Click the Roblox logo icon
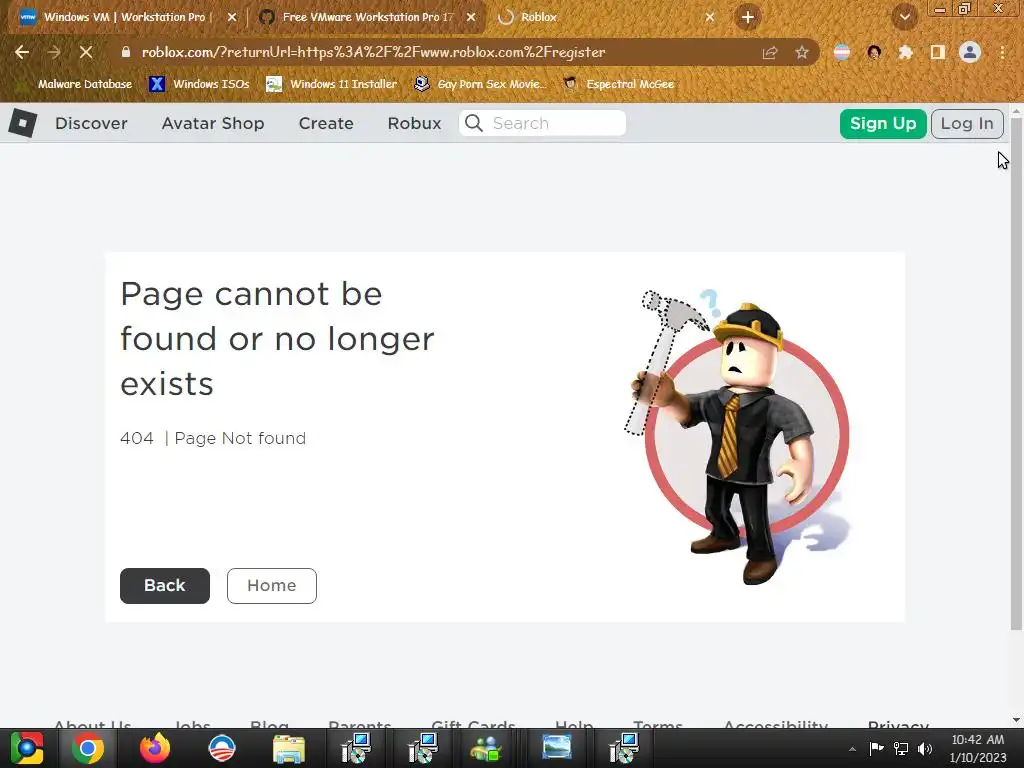 [22, 123]
